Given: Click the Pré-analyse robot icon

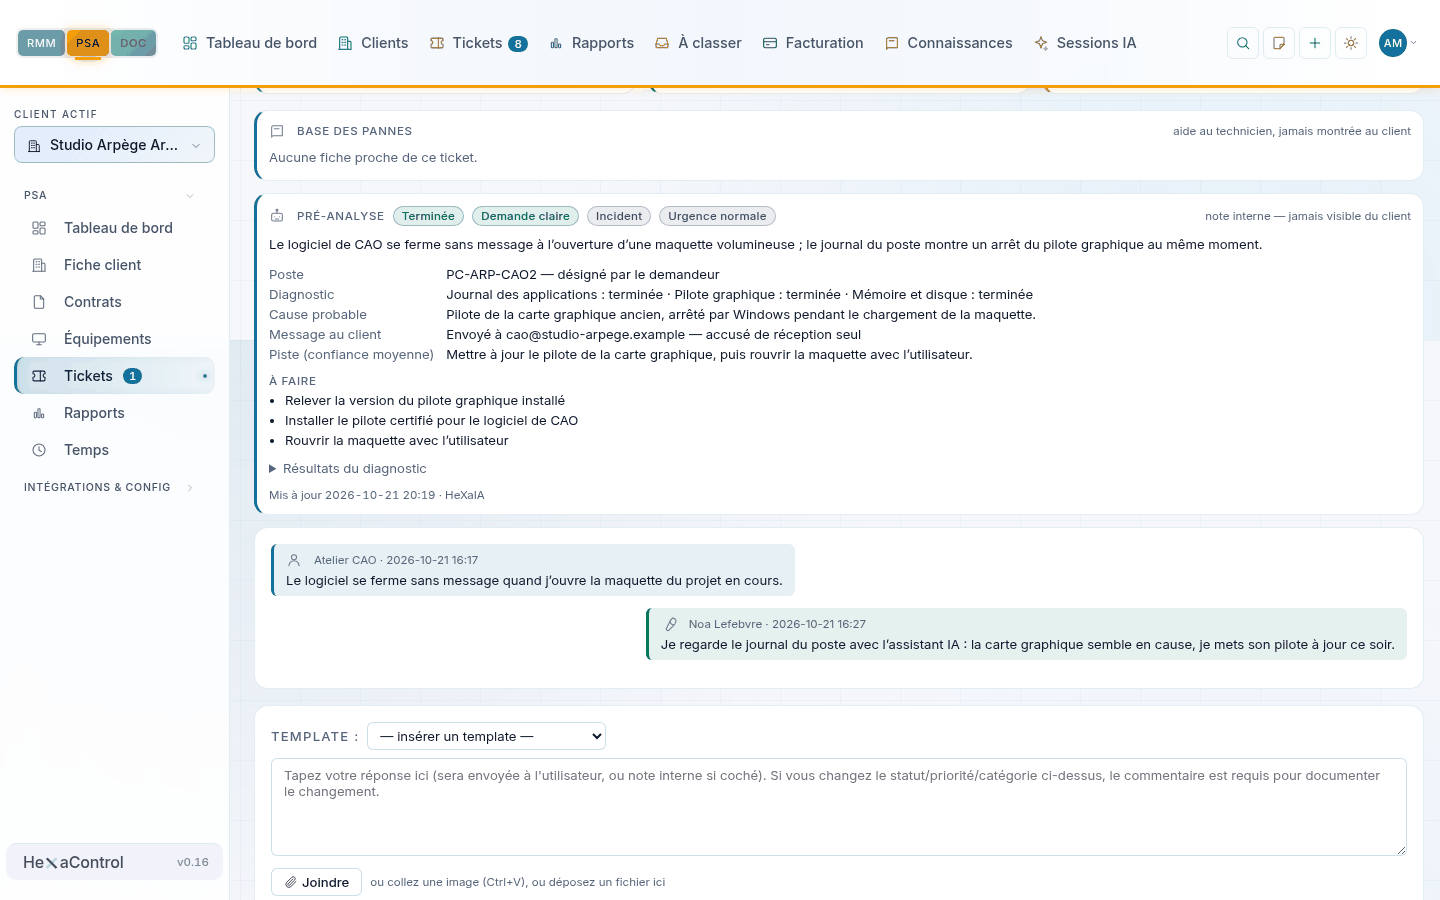Looking at the screenshot, I should coord(277,216).
